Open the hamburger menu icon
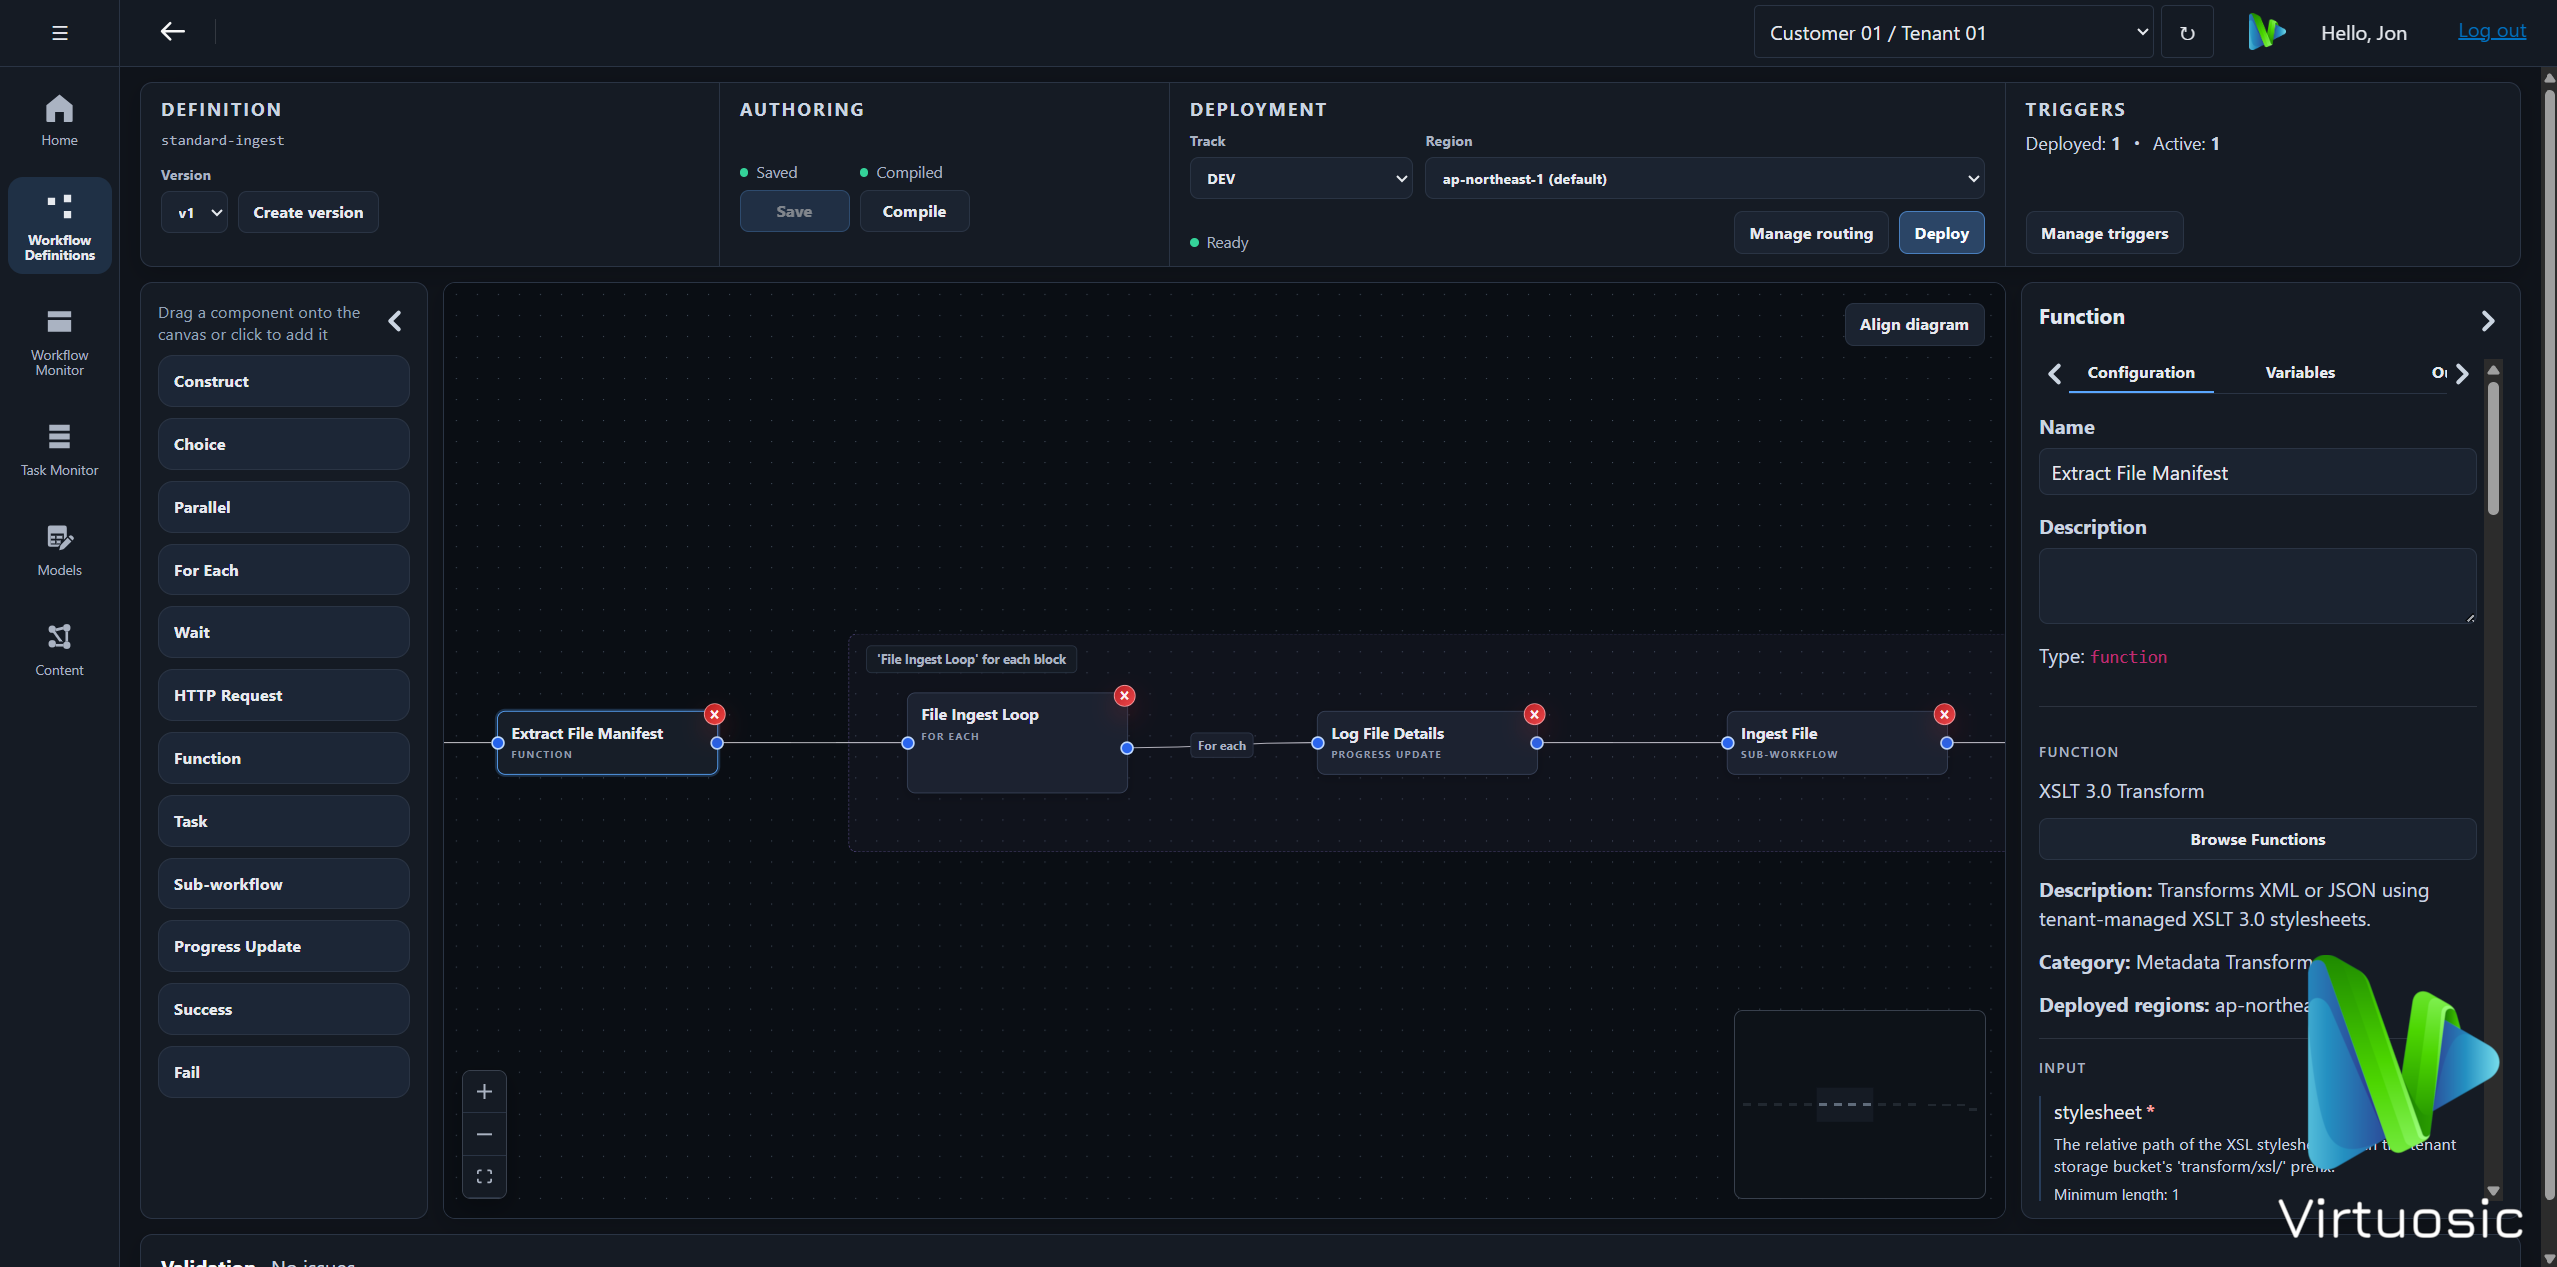The width and height of the screenshot is (2557, 1267). click(x=60, y=33)
